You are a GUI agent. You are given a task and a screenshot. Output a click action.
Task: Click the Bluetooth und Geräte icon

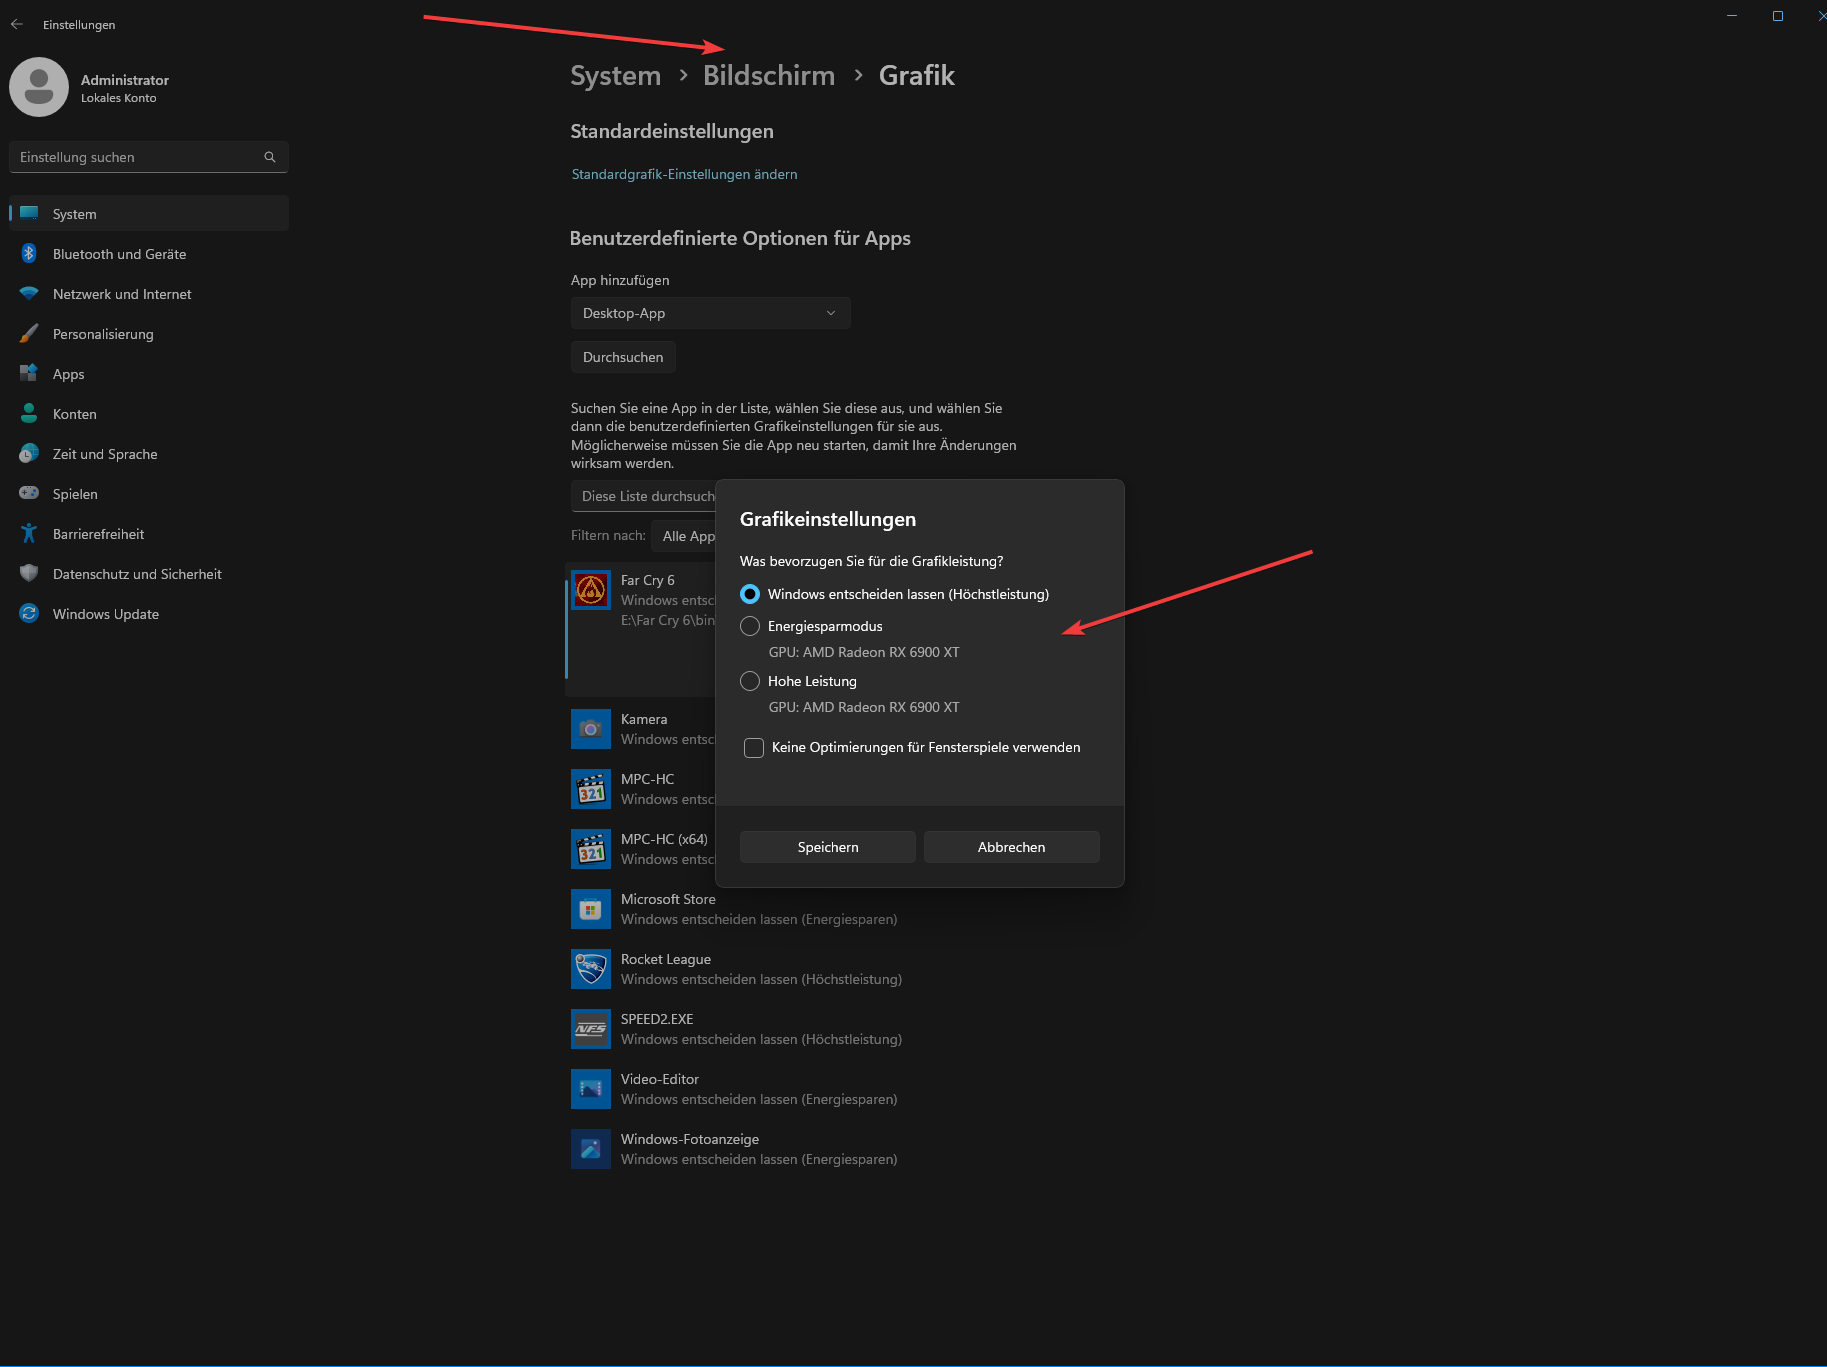click(29, 254)
